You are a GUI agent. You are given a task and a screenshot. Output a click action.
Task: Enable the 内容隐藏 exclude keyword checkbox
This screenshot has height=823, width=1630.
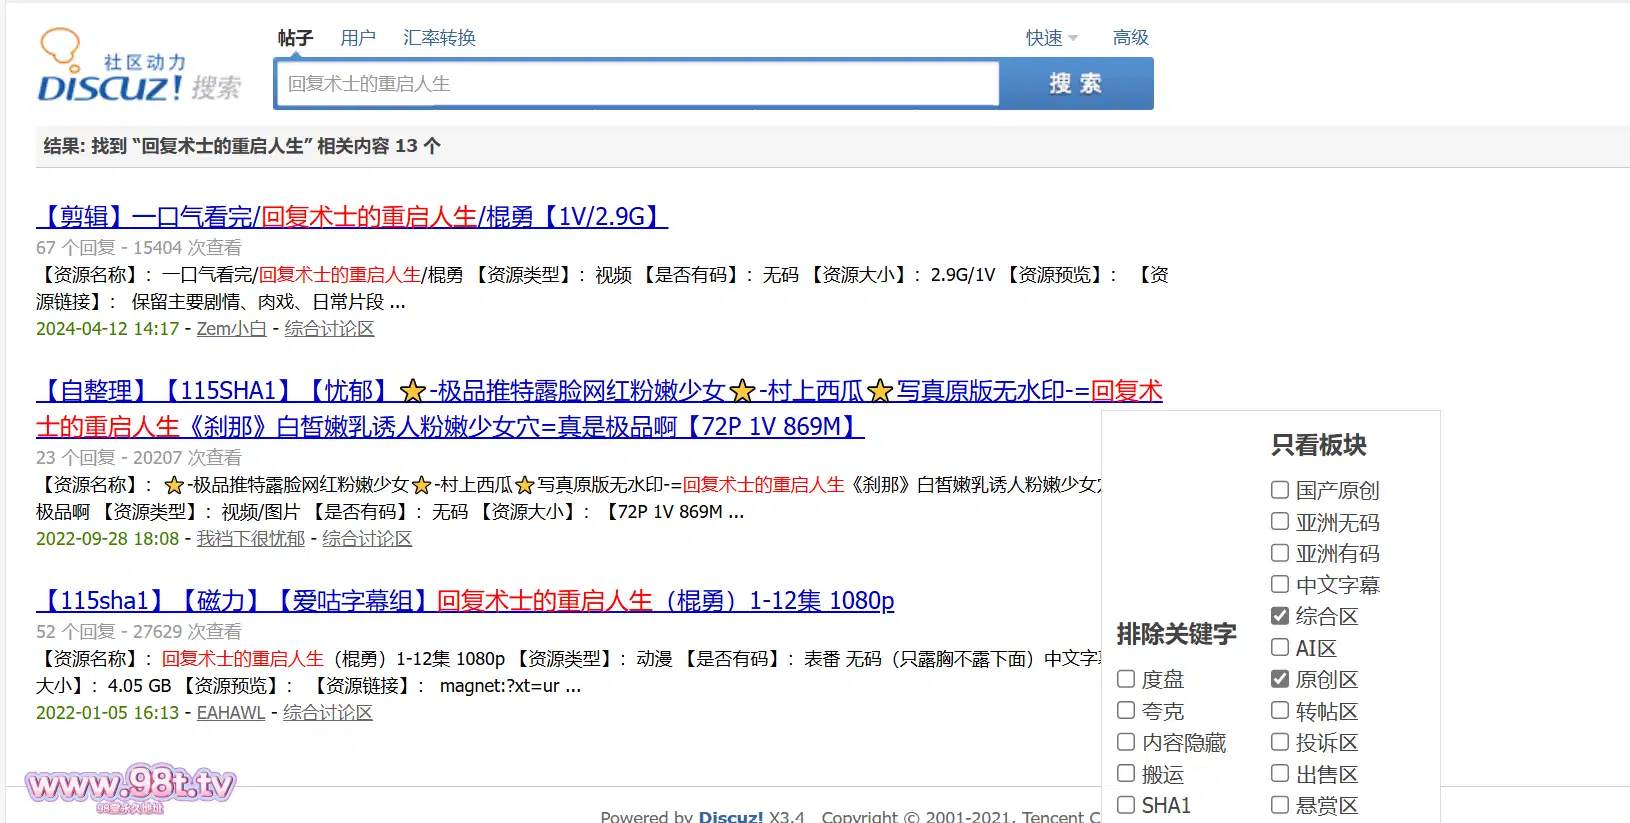[x=1126, y=742]
